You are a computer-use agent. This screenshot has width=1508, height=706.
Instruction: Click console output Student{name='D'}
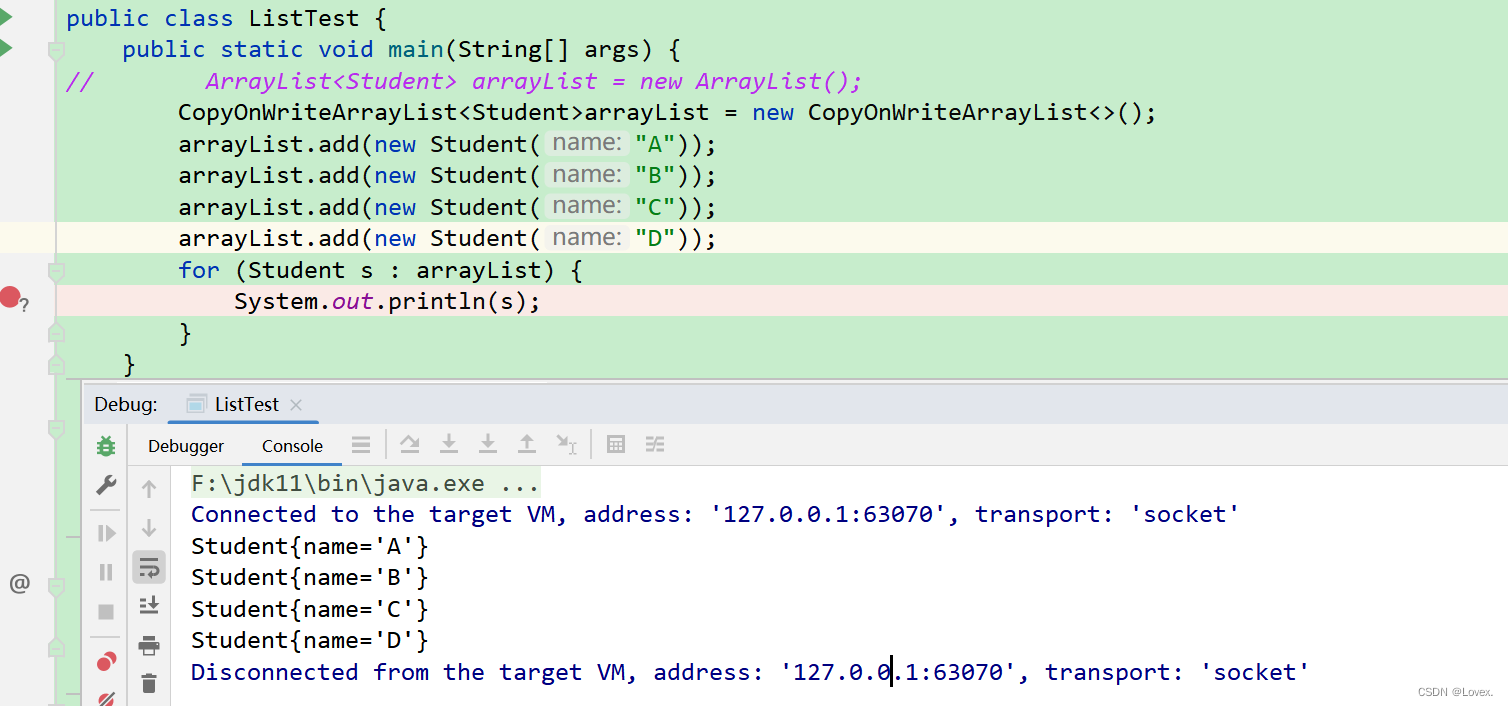coord(310,640)
